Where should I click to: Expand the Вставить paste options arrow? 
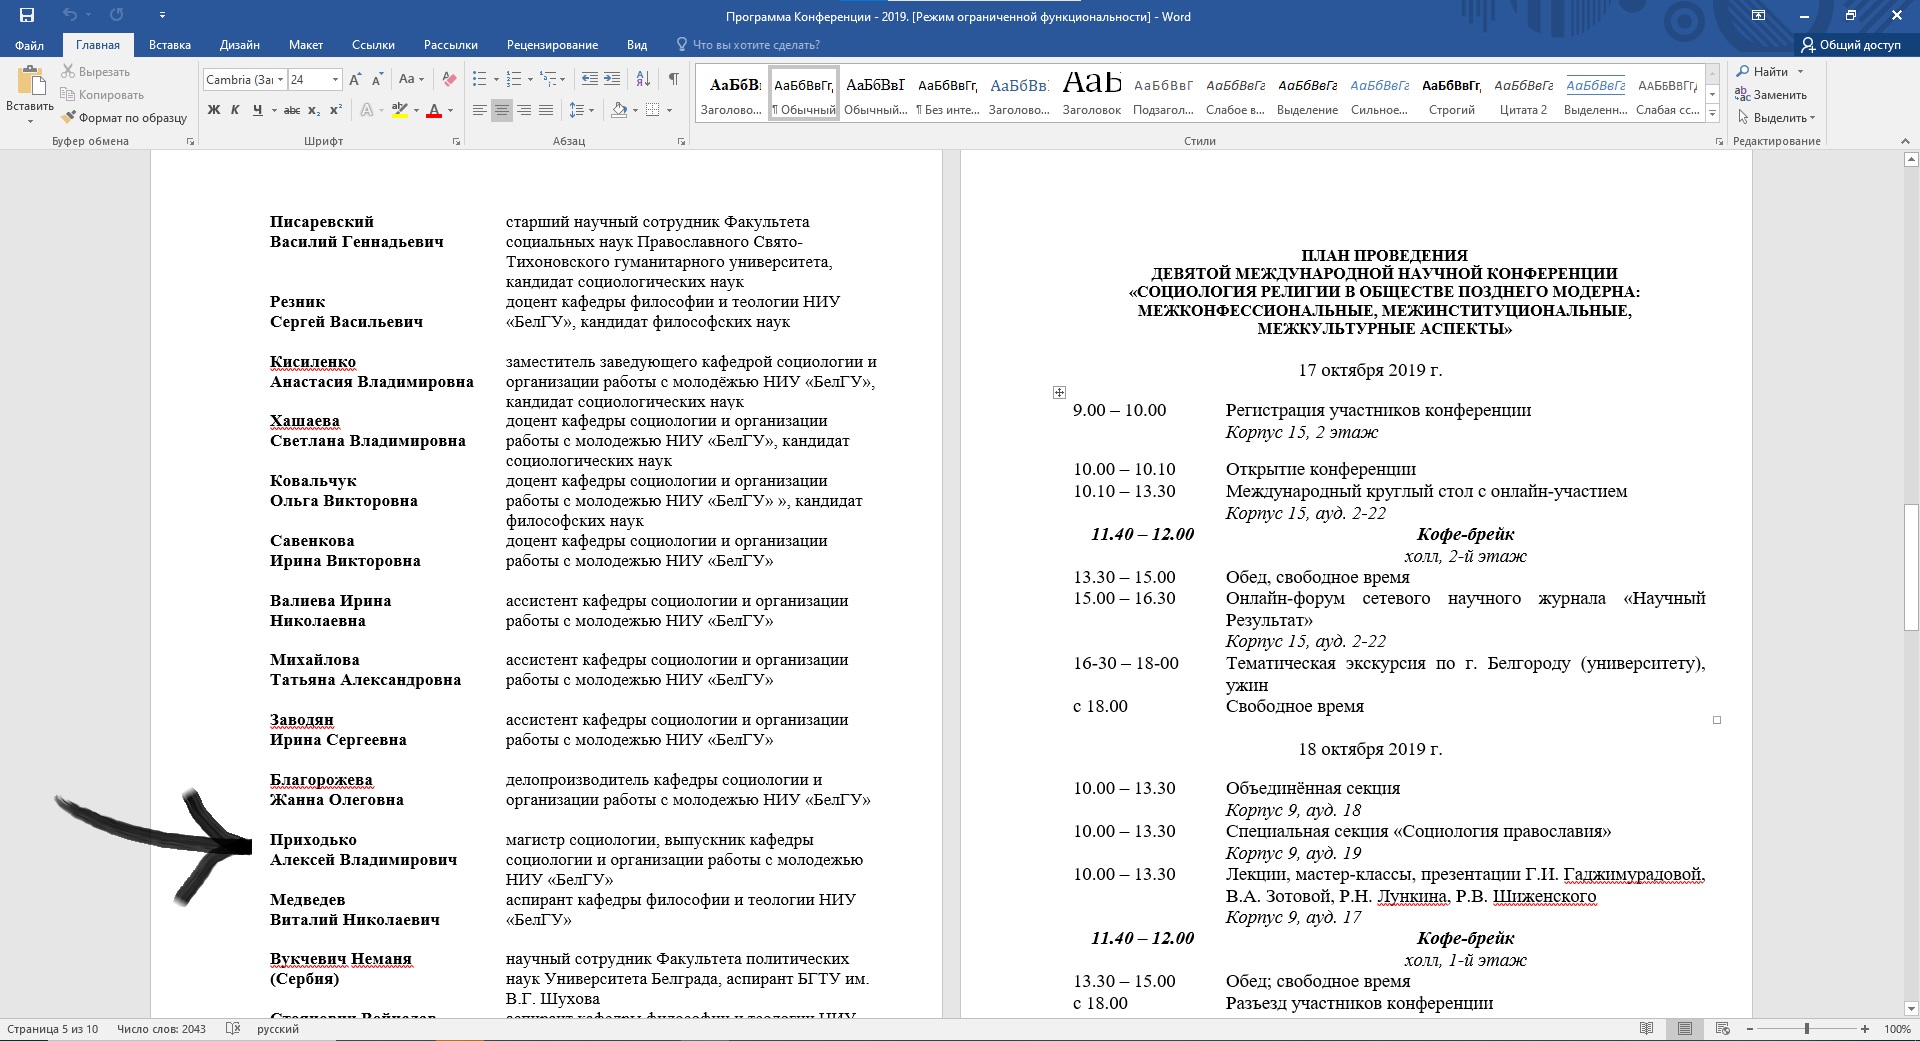point(30,121)
